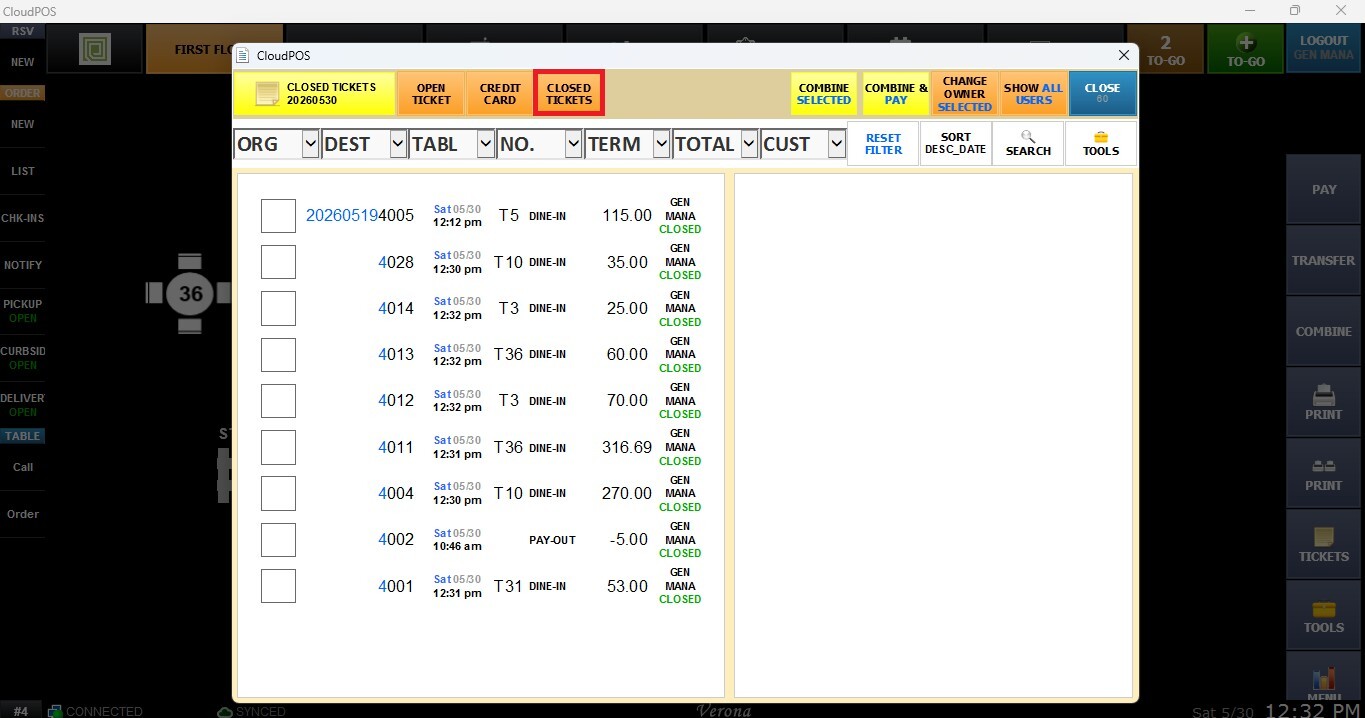The width and height of the screenshot is (1365, 718).
Task: Expand the TERM filter dropdown
Action: pos(661,144)
